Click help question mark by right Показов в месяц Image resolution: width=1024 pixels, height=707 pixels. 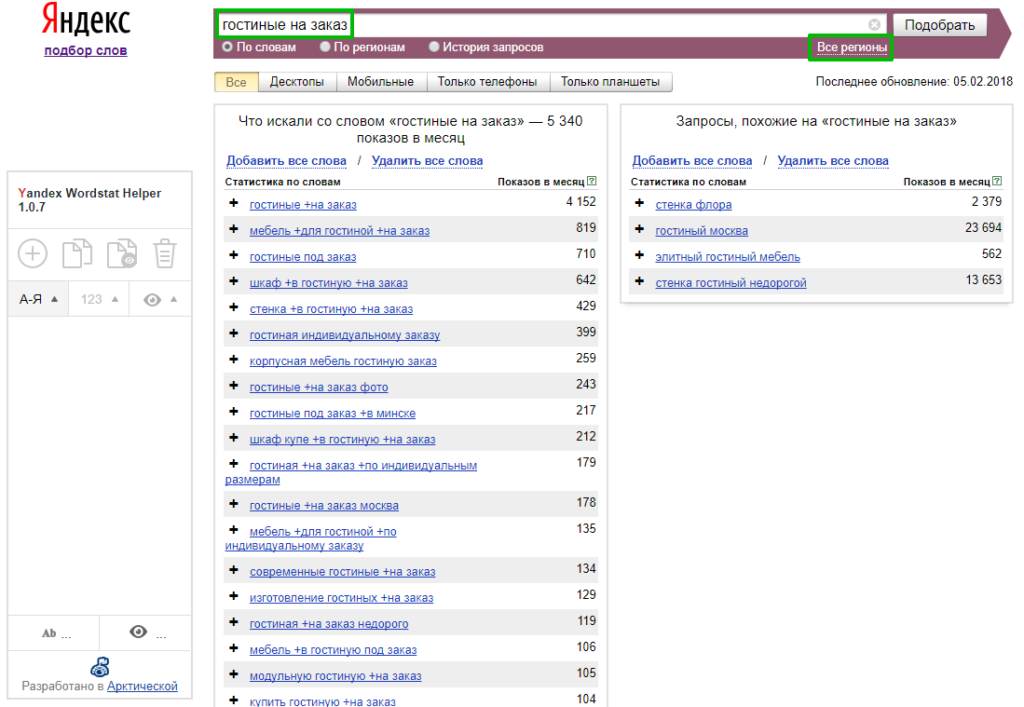[x=997, y=181]
